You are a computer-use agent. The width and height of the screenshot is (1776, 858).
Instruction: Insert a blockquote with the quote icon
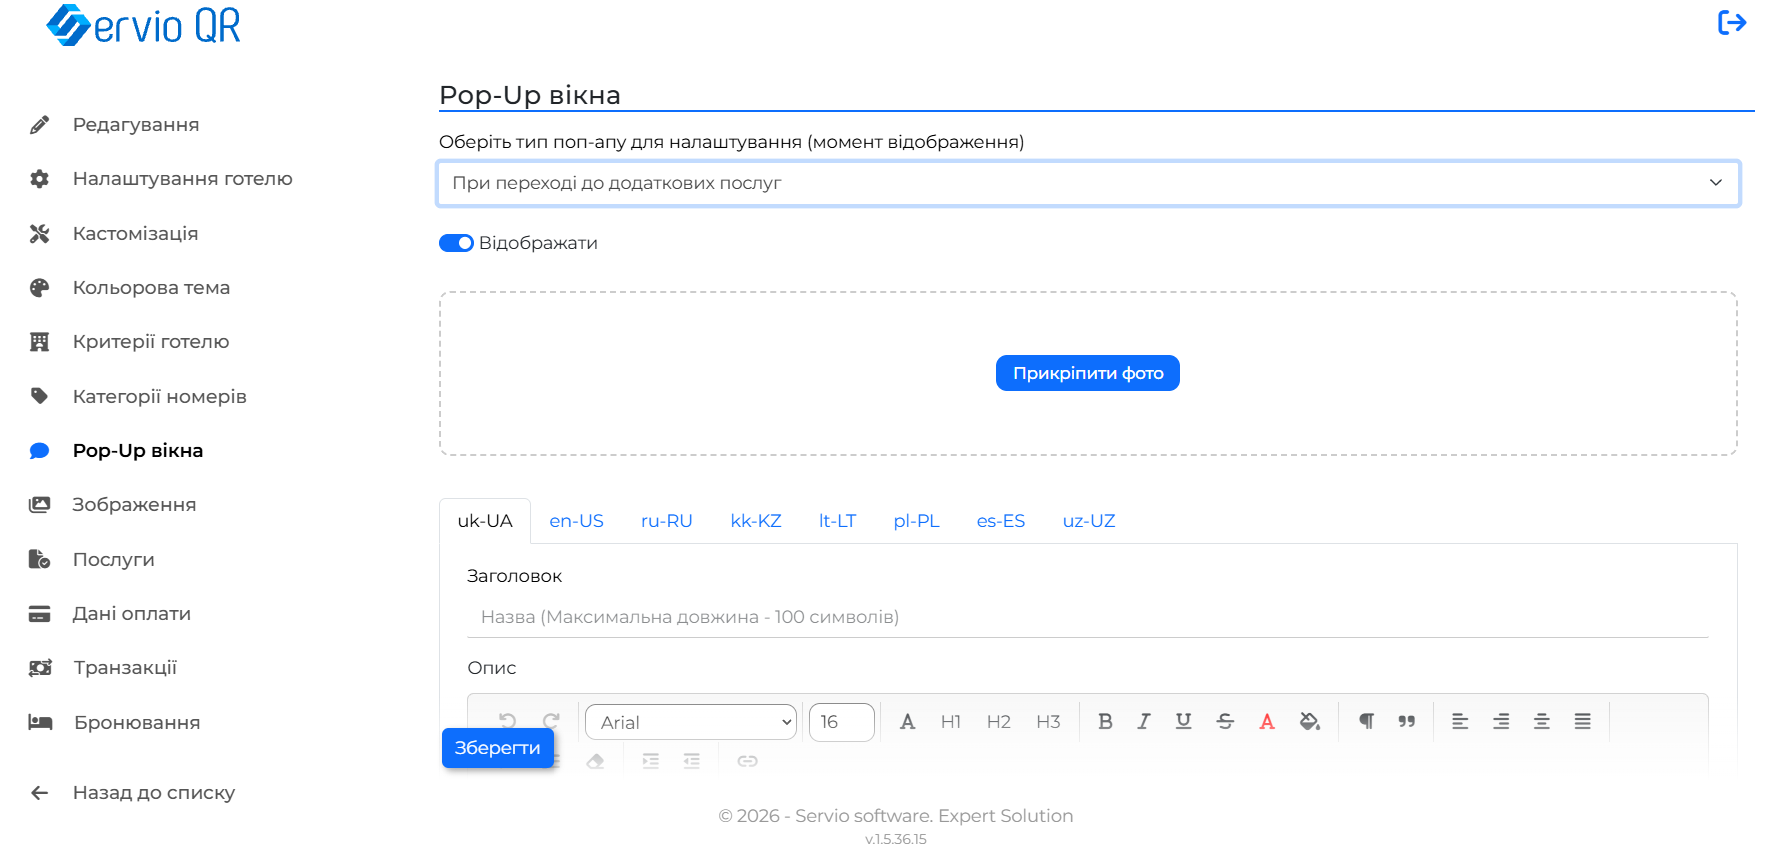1407,721
